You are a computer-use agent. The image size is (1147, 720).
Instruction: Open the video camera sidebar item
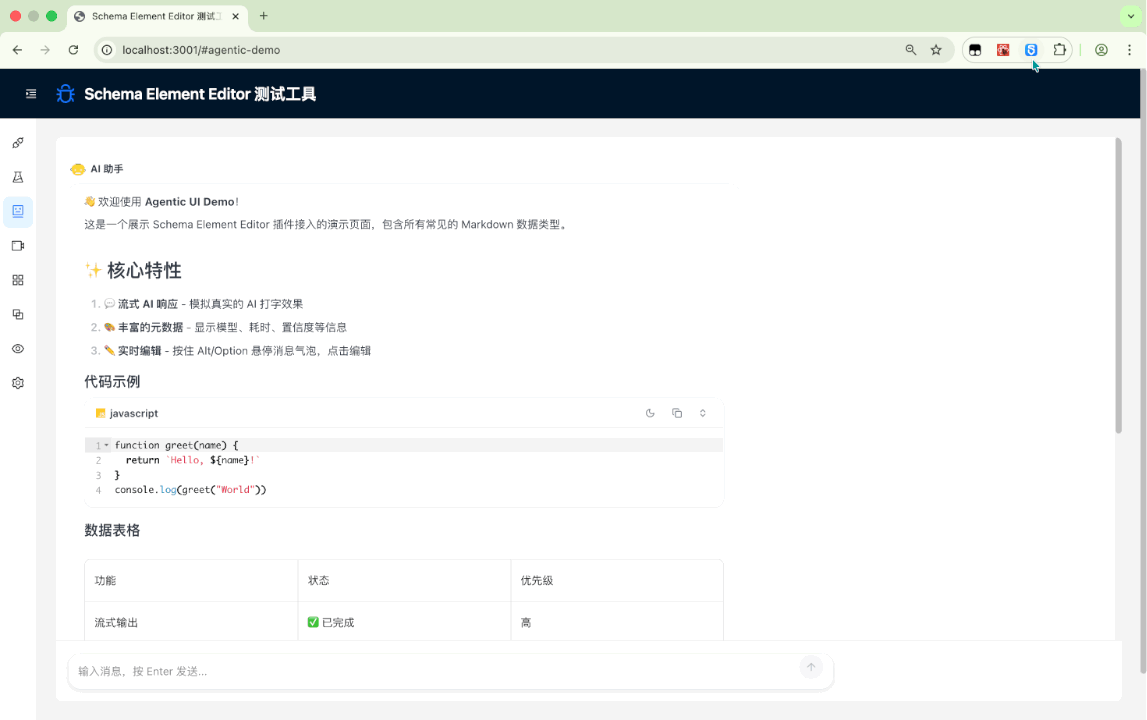coord(18,246)
